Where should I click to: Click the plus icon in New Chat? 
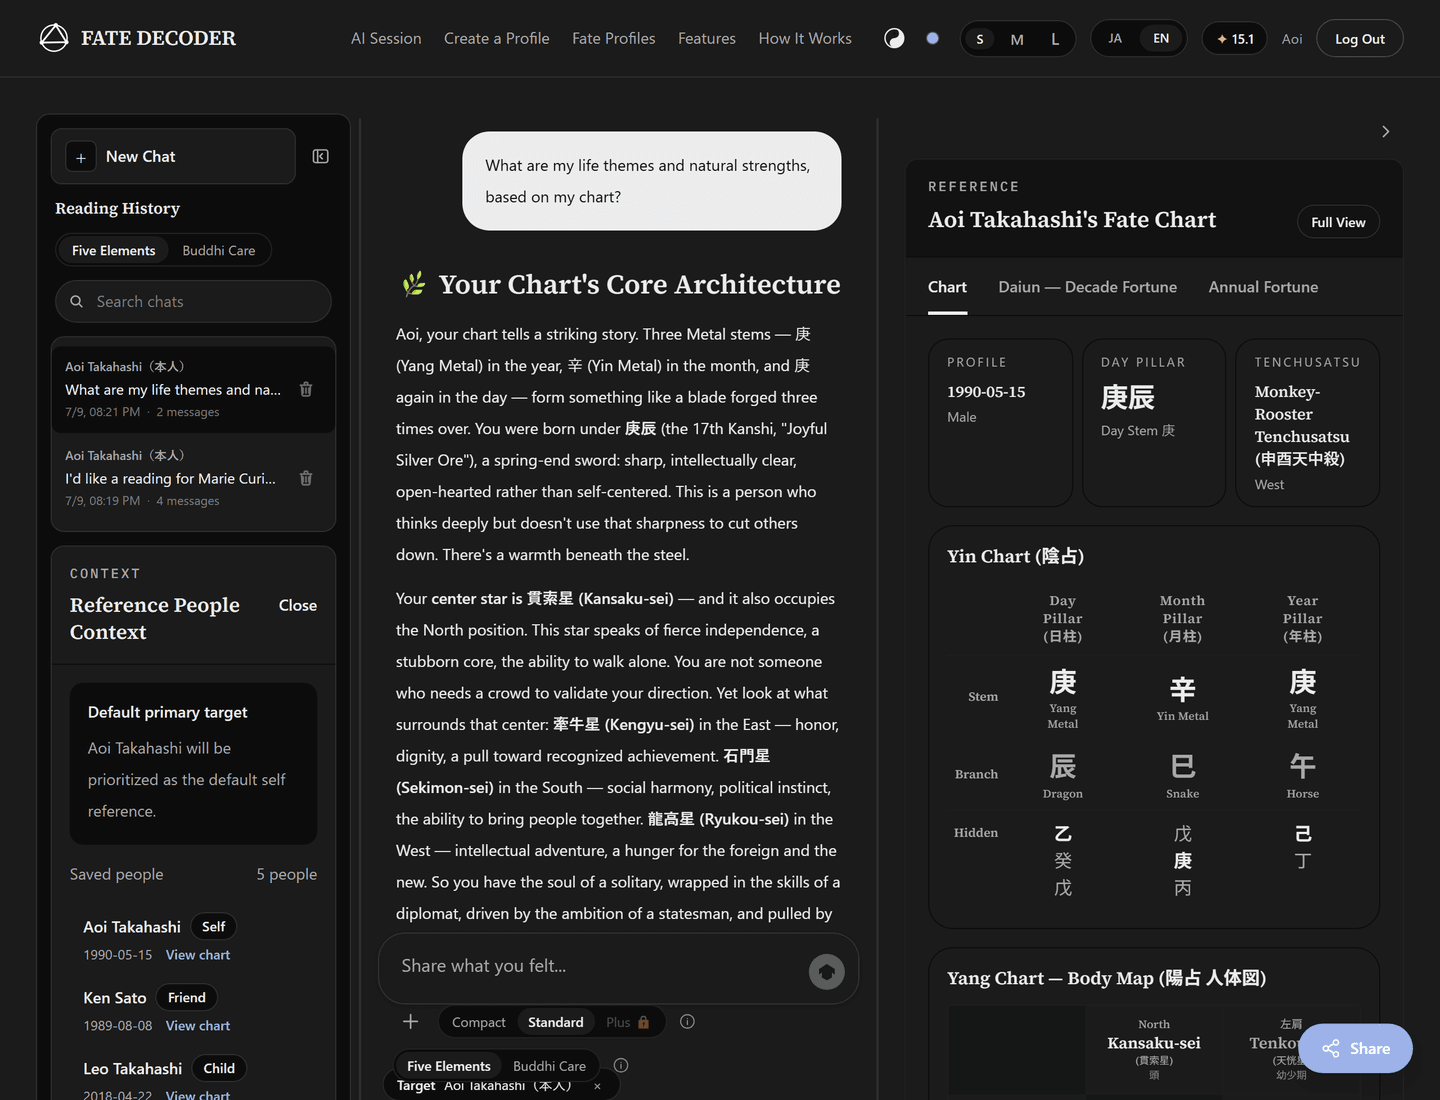(81, 157)
